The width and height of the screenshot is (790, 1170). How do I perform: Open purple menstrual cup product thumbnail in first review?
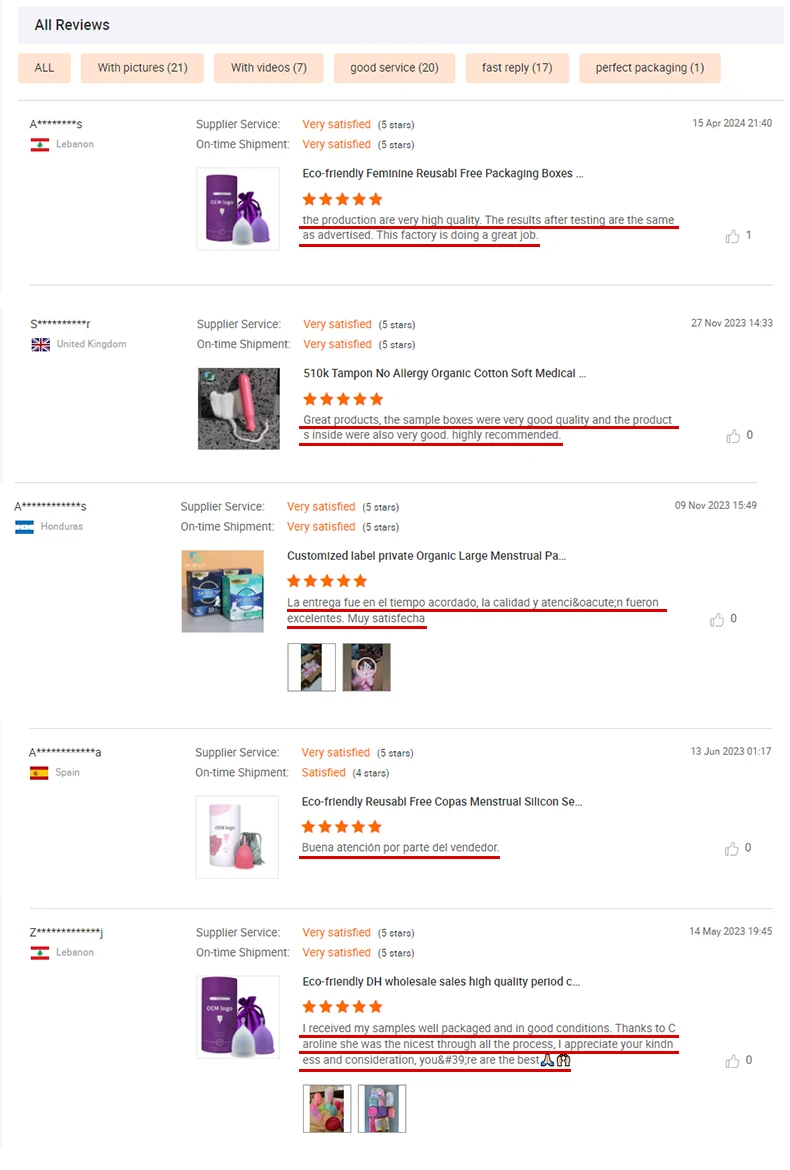coord(238,208)
